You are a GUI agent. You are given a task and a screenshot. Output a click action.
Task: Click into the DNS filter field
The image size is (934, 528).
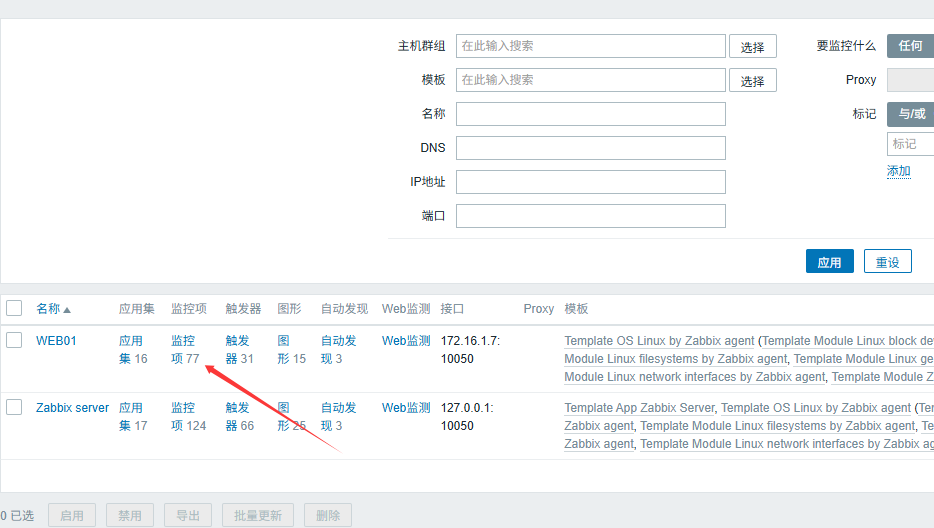(590, 148)
